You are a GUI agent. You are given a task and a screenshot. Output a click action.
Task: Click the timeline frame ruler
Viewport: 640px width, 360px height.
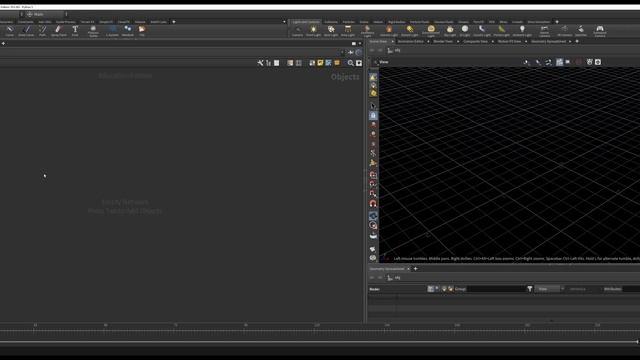click(x=320, y=328)
